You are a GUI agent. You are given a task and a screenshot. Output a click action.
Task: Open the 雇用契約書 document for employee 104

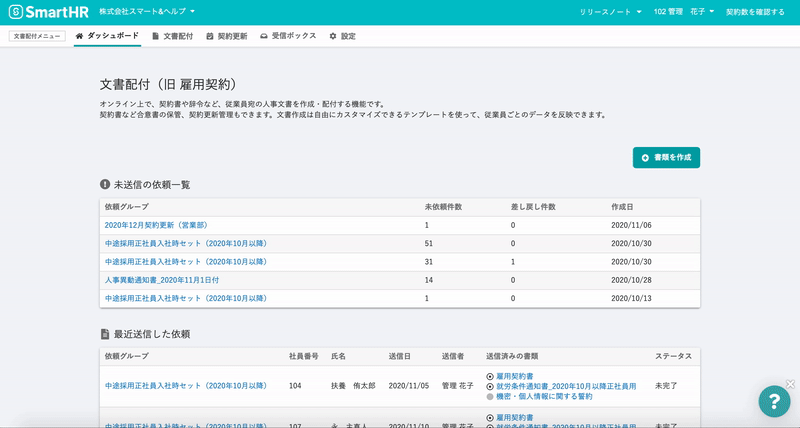tap(514, 376)
